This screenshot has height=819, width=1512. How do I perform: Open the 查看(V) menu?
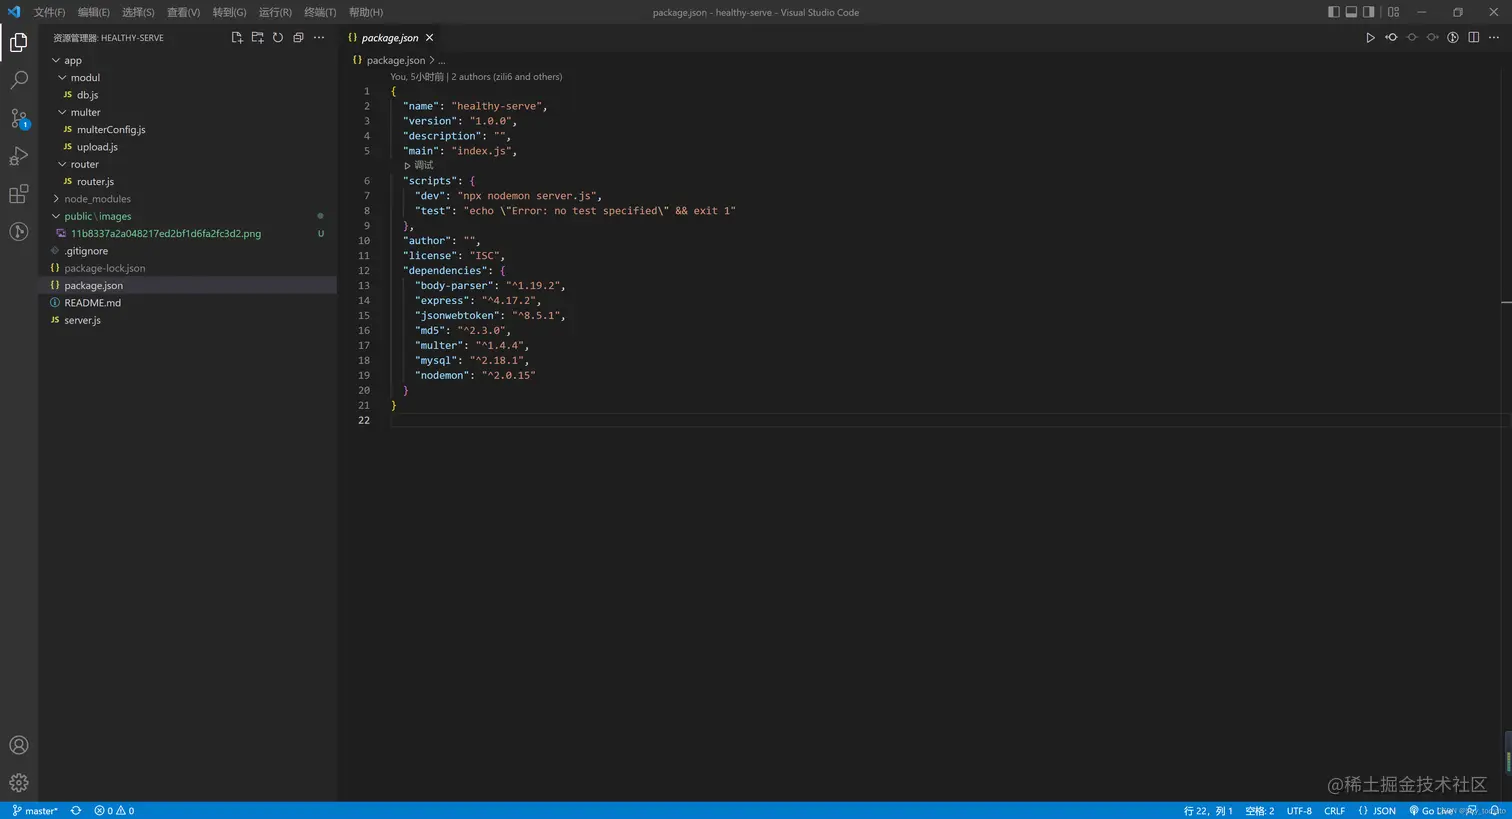(183, 12)
